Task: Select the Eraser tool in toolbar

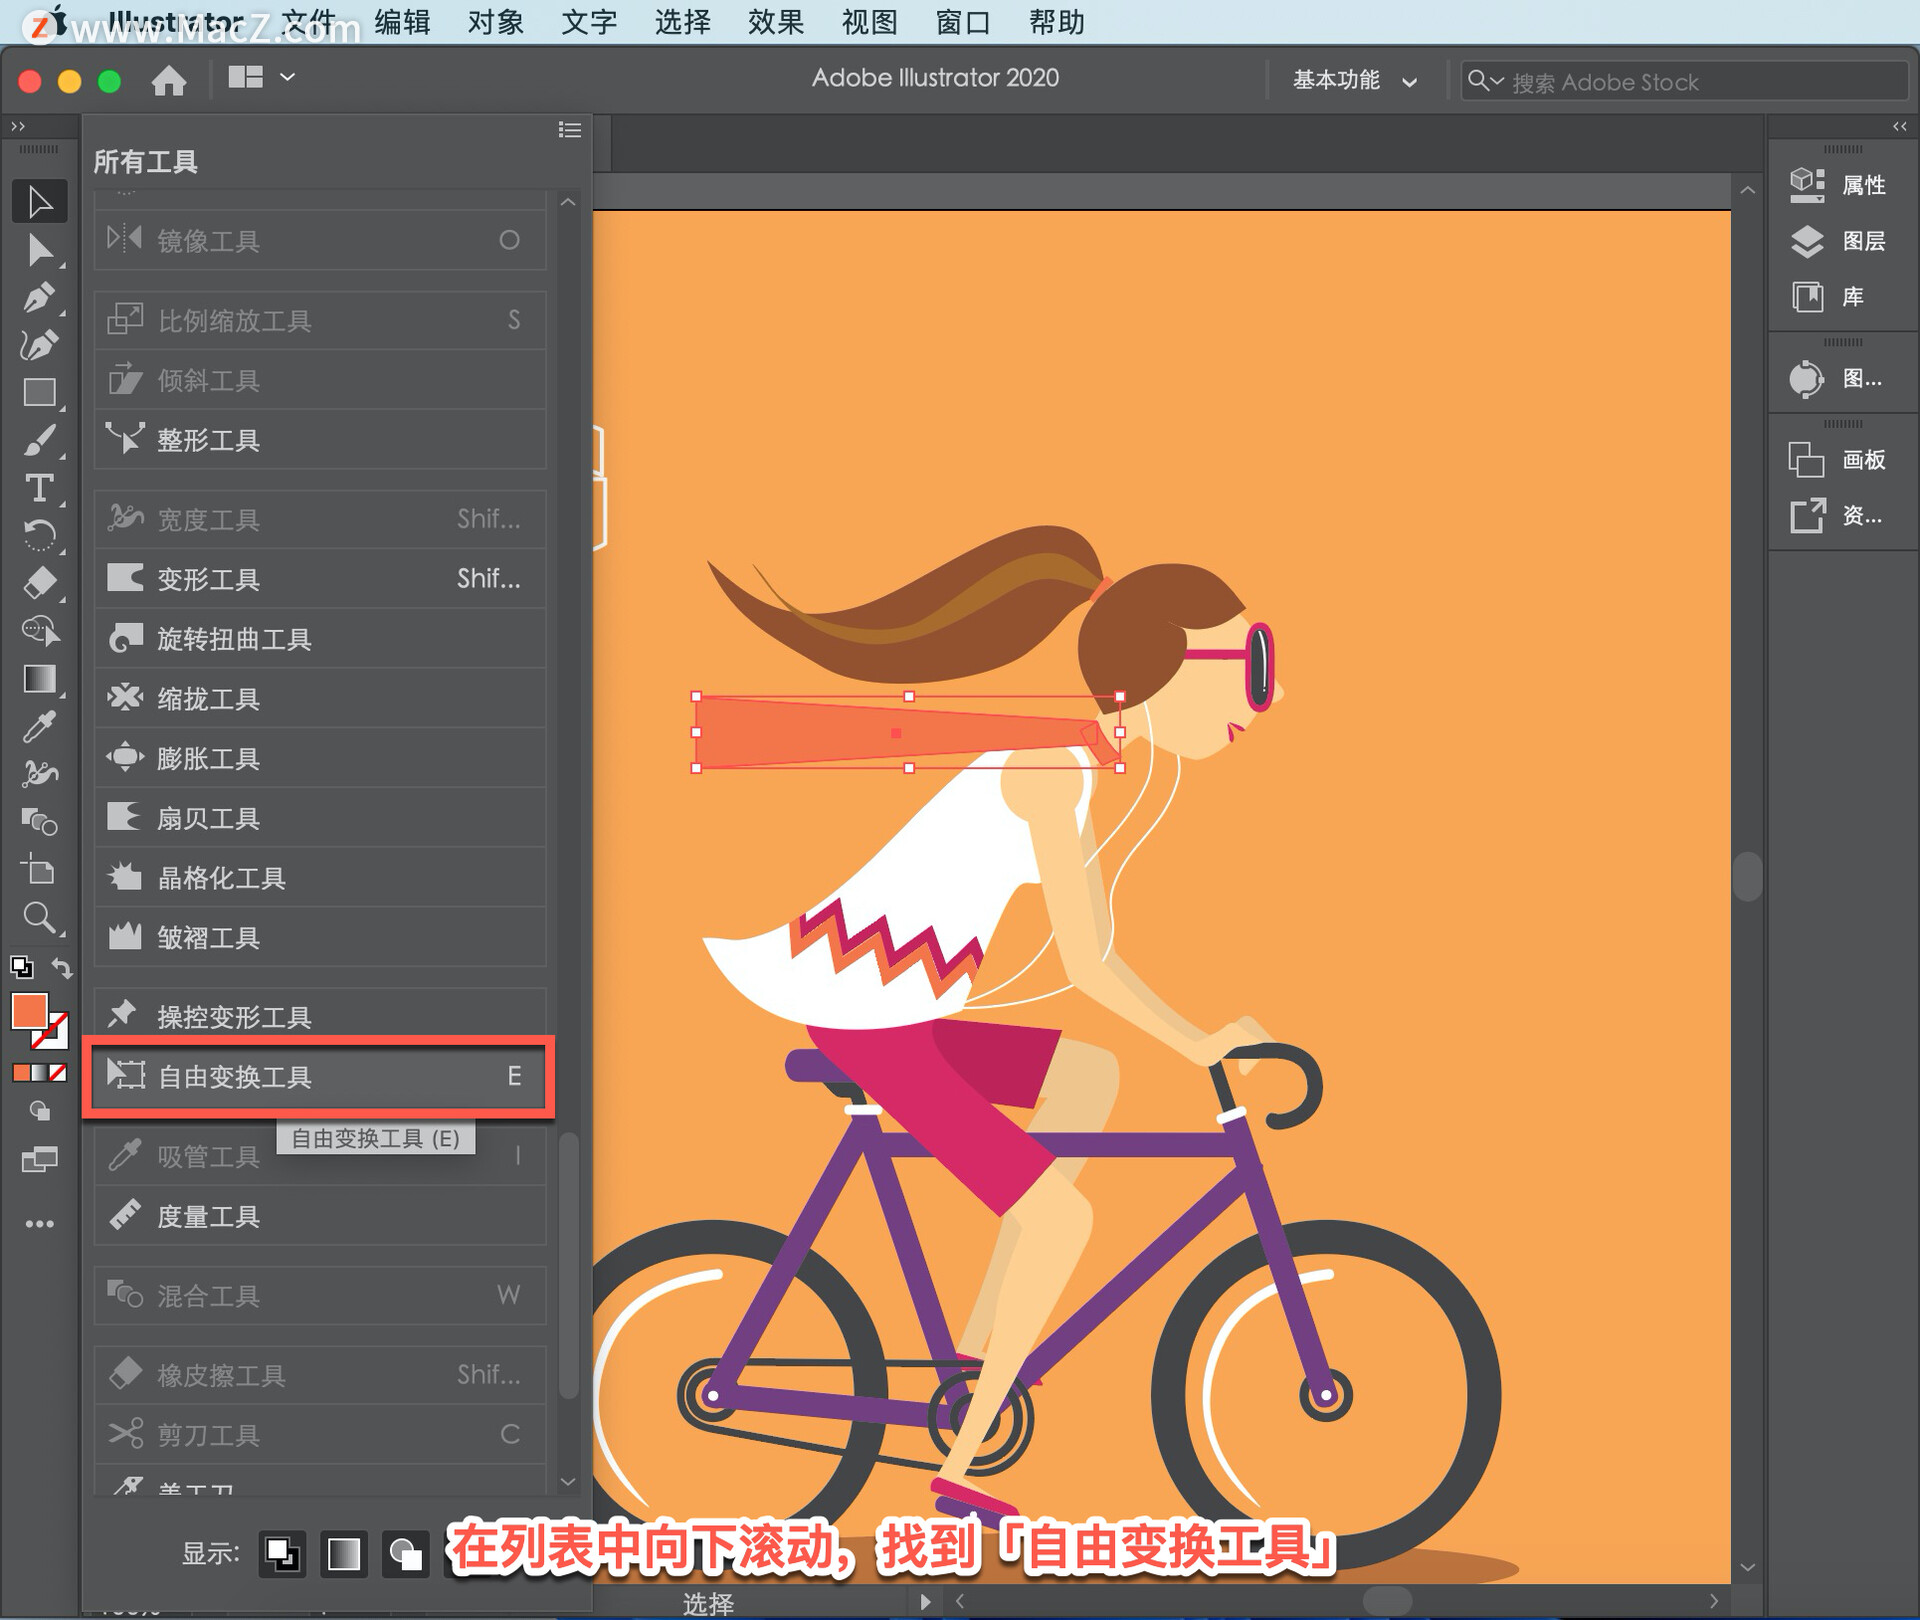Action: (x=39, y=583)
